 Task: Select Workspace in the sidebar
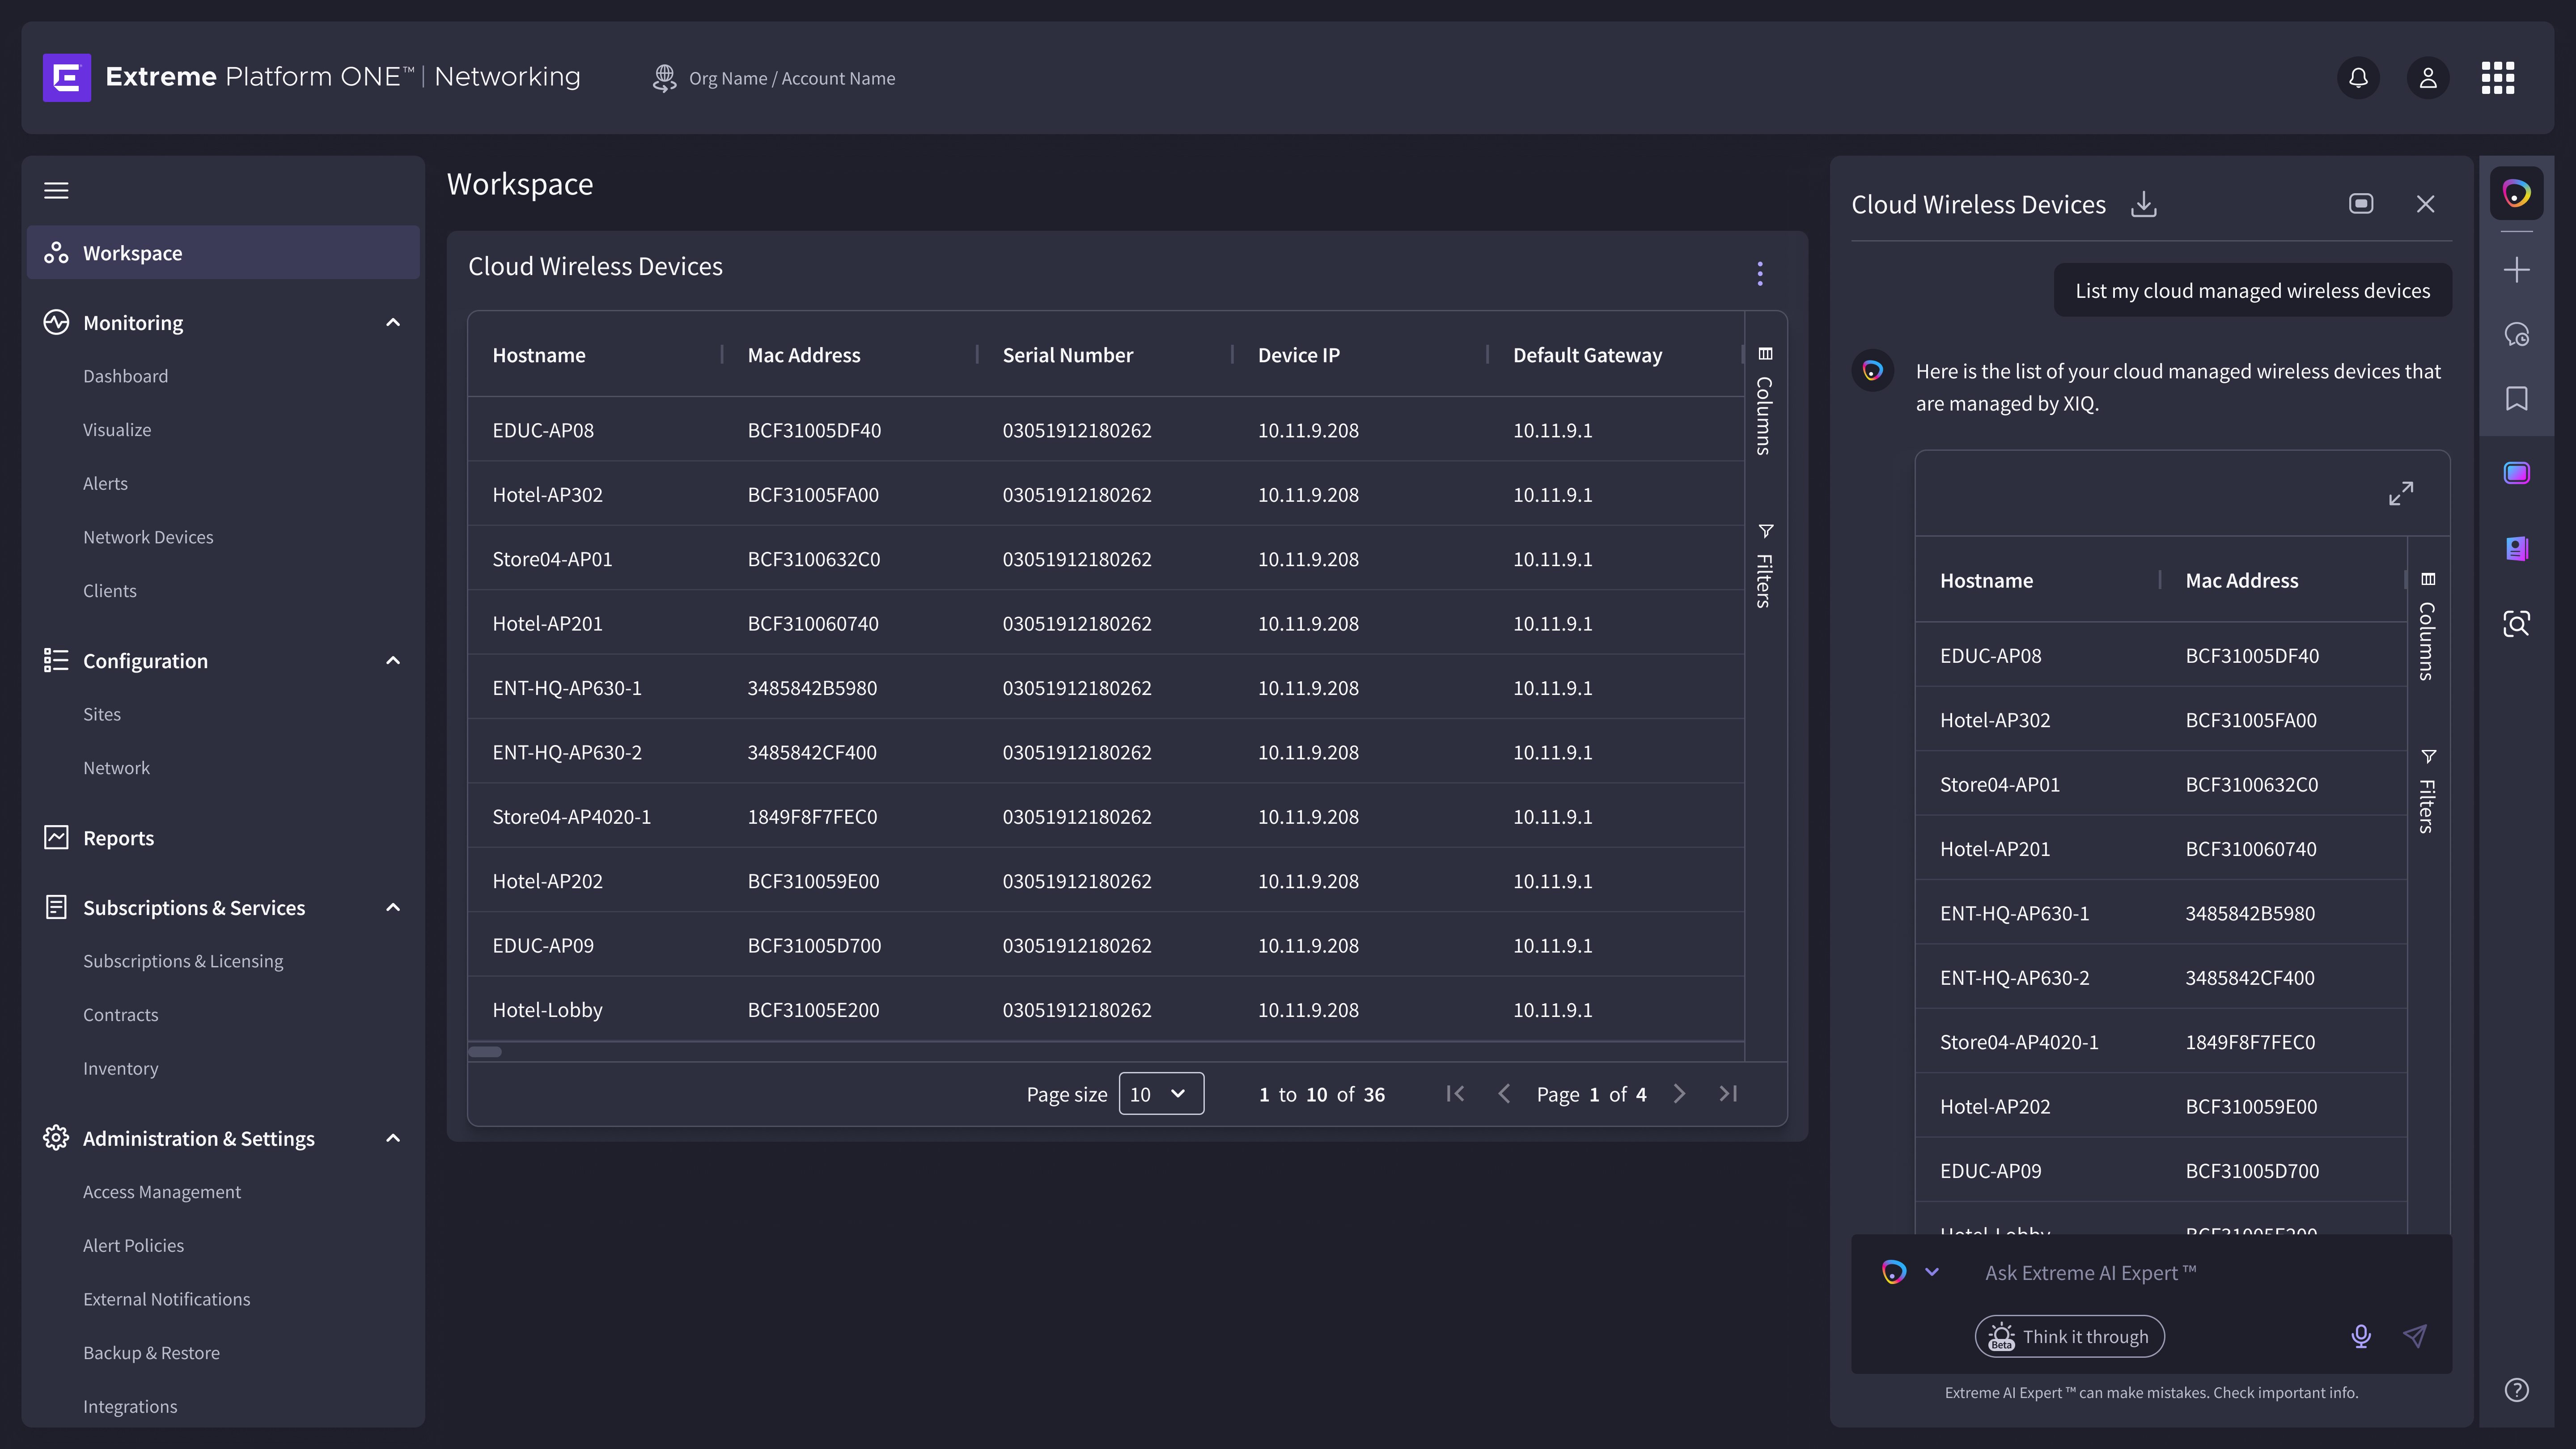point(223,253)
